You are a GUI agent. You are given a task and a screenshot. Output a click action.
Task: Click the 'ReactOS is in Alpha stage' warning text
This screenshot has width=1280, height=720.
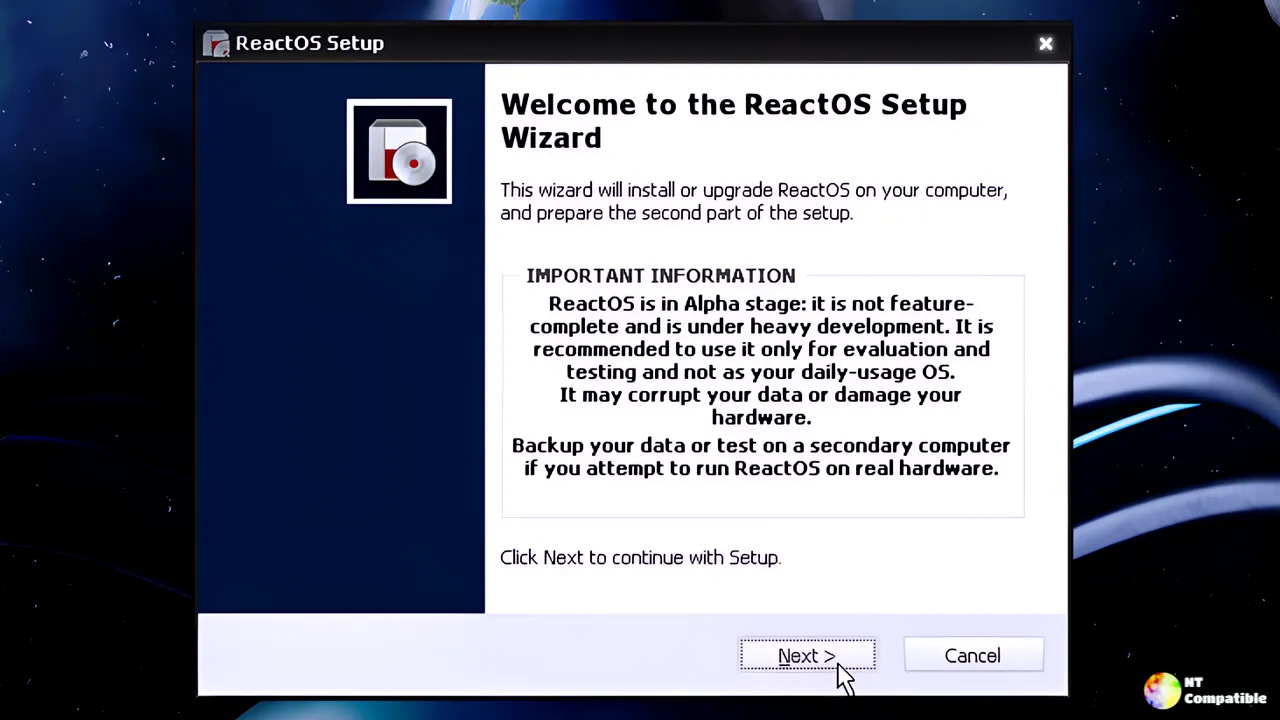click(x=761, y=338)
